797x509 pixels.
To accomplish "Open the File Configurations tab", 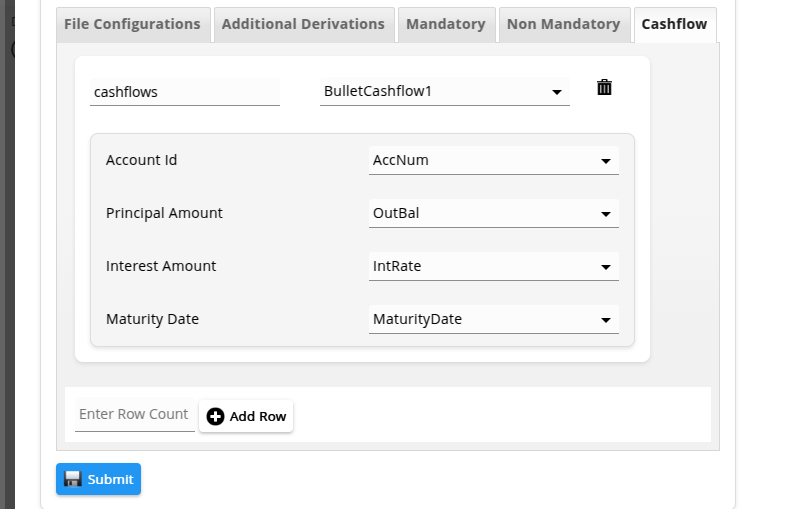I will point(132,24).
